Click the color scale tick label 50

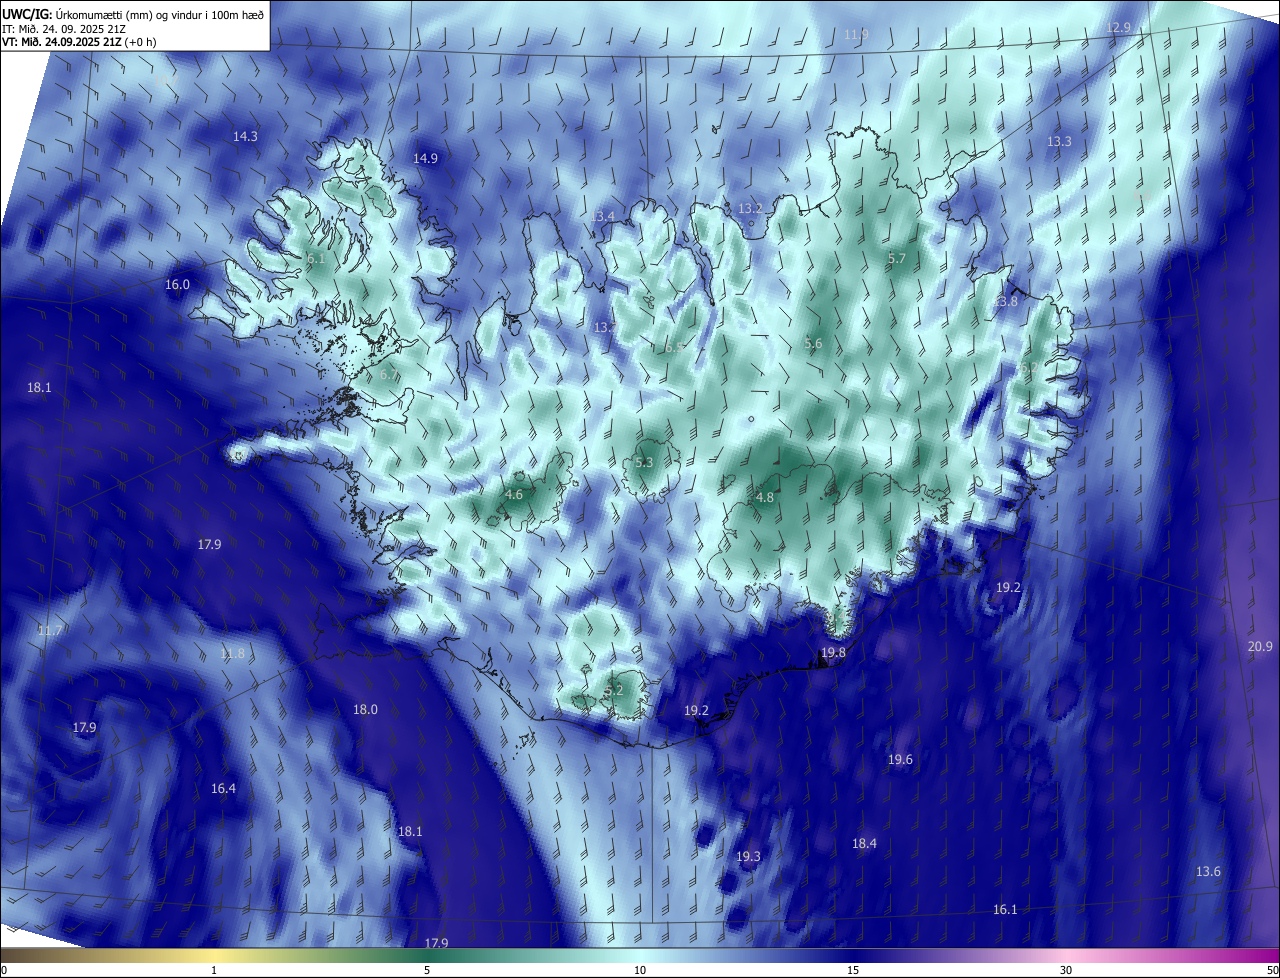point(1273,971)
